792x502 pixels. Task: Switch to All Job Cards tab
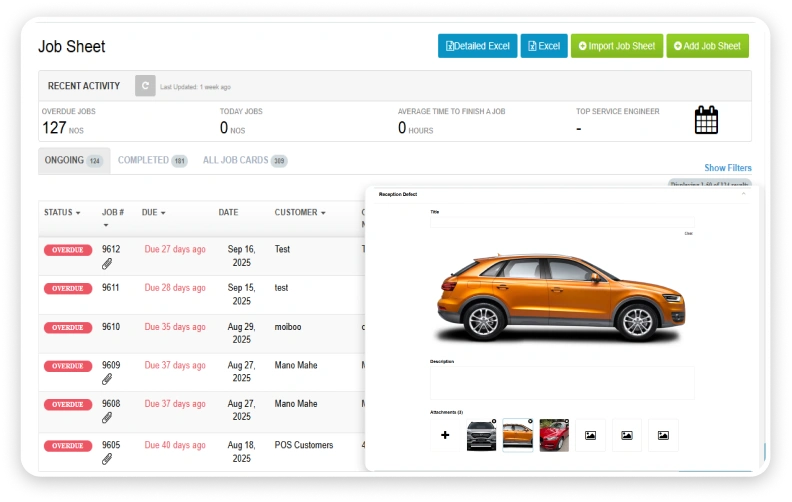pos(245,161)
